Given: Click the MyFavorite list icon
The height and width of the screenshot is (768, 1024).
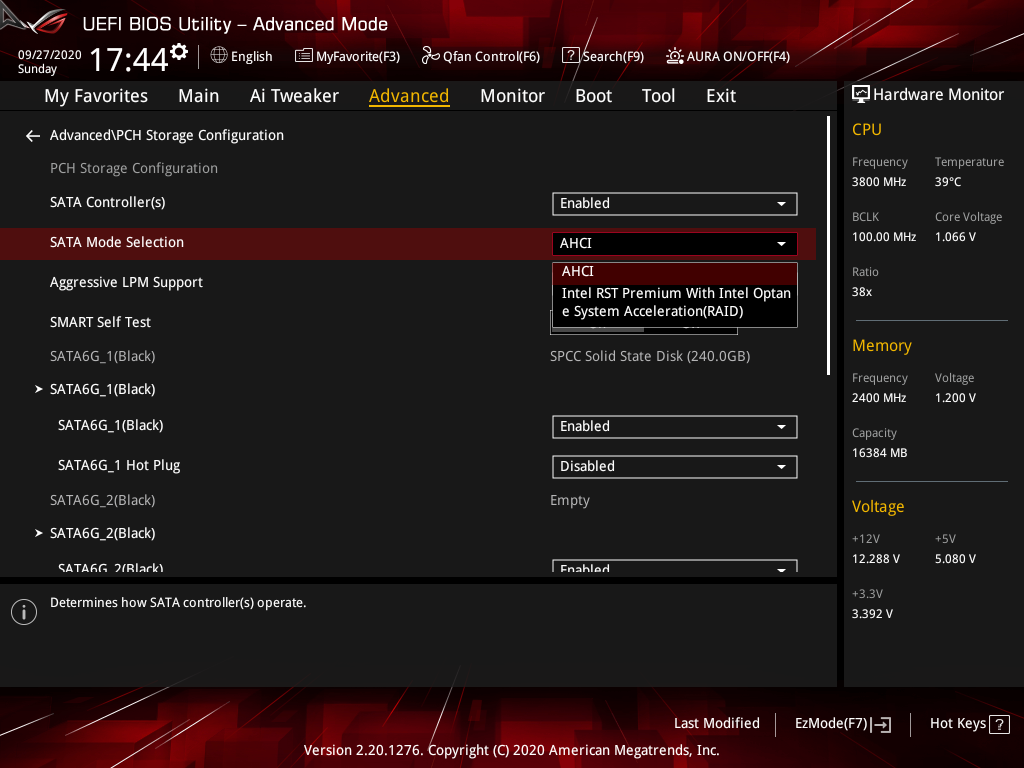Looking at the screenshot, I should click(304, 56).
